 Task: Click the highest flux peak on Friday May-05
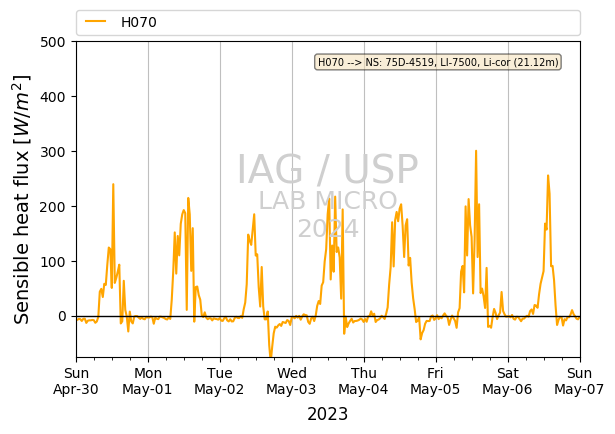(x=476, y=151)
